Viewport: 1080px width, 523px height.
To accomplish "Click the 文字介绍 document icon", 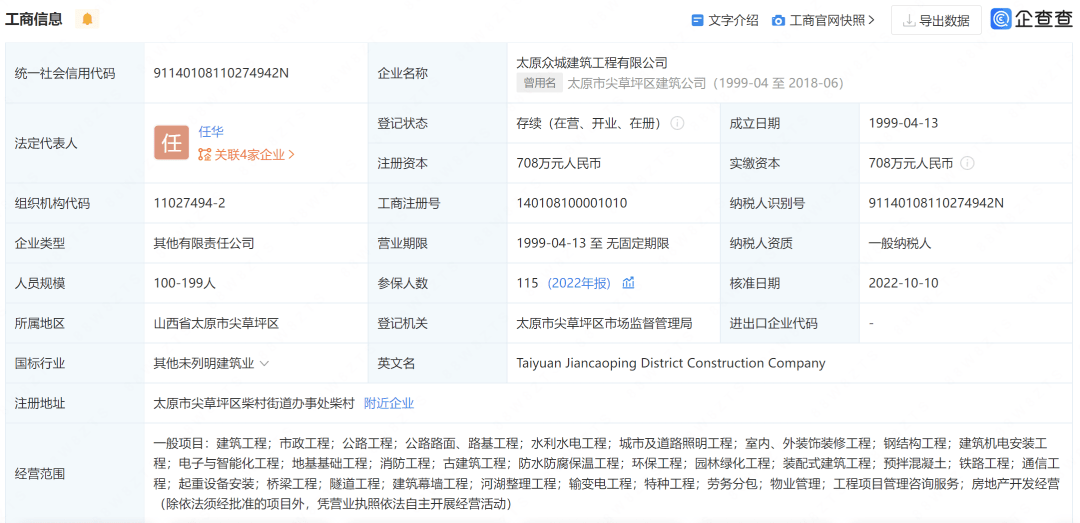I will coord(698,21).
